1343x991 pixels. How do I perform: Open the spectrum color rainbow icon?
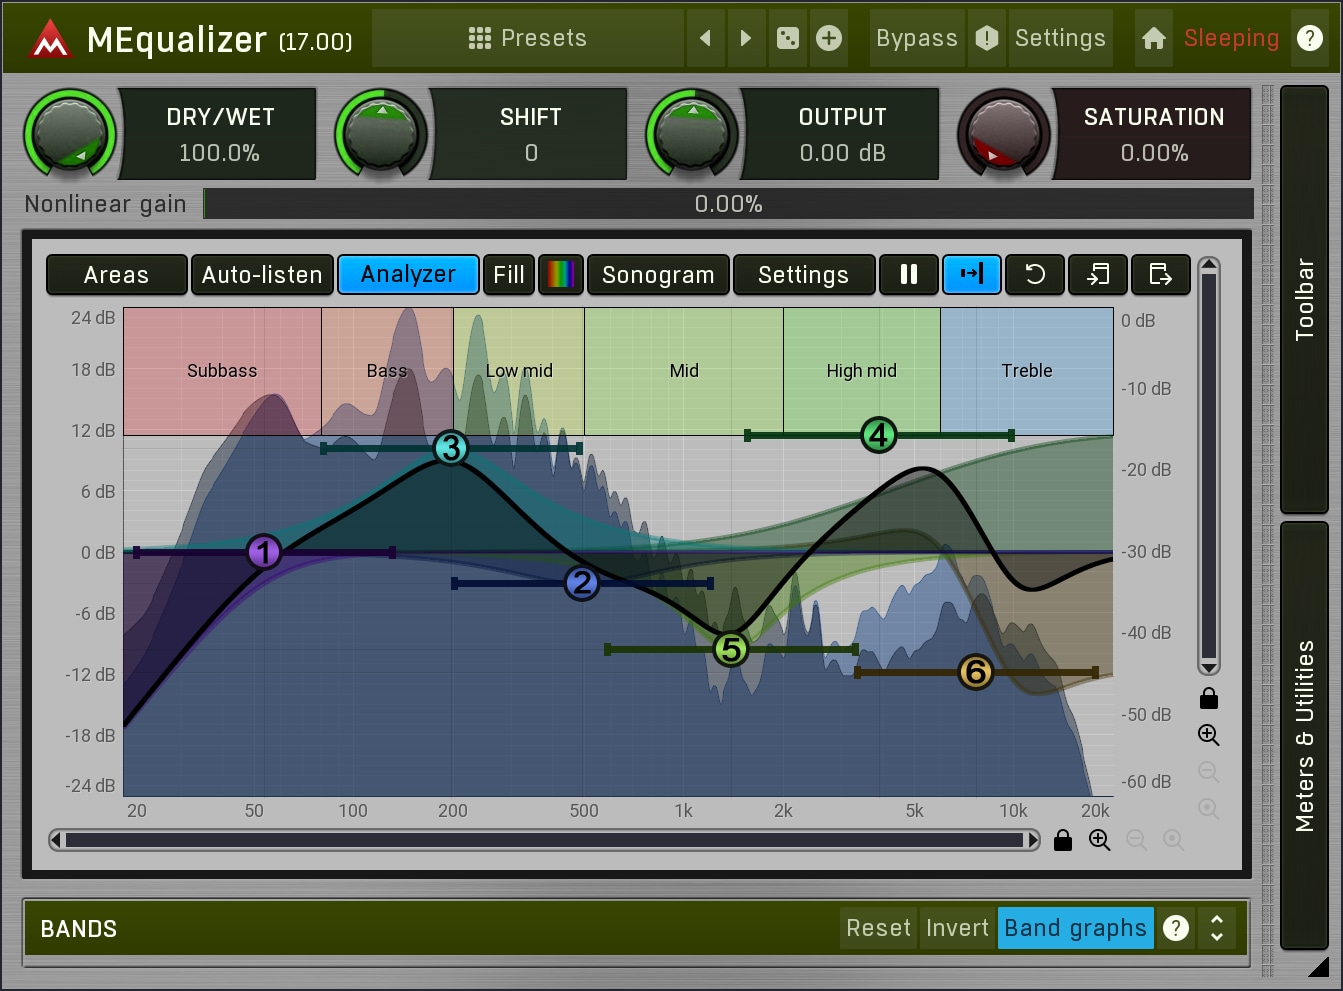[561, 274]
